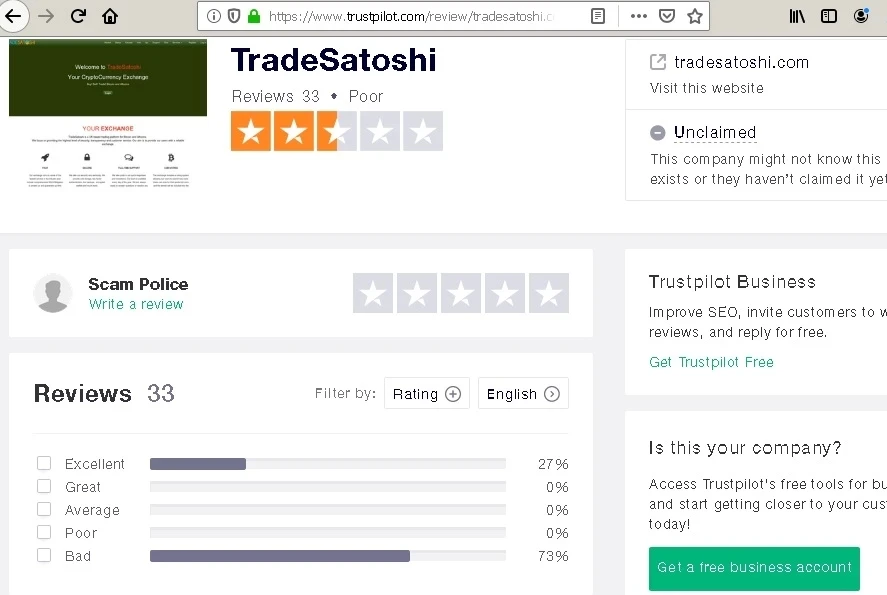Open the Library icon in toolbar
Image resolution: width=887 pixels, height=595 pixels.
(x=797, y=16)
